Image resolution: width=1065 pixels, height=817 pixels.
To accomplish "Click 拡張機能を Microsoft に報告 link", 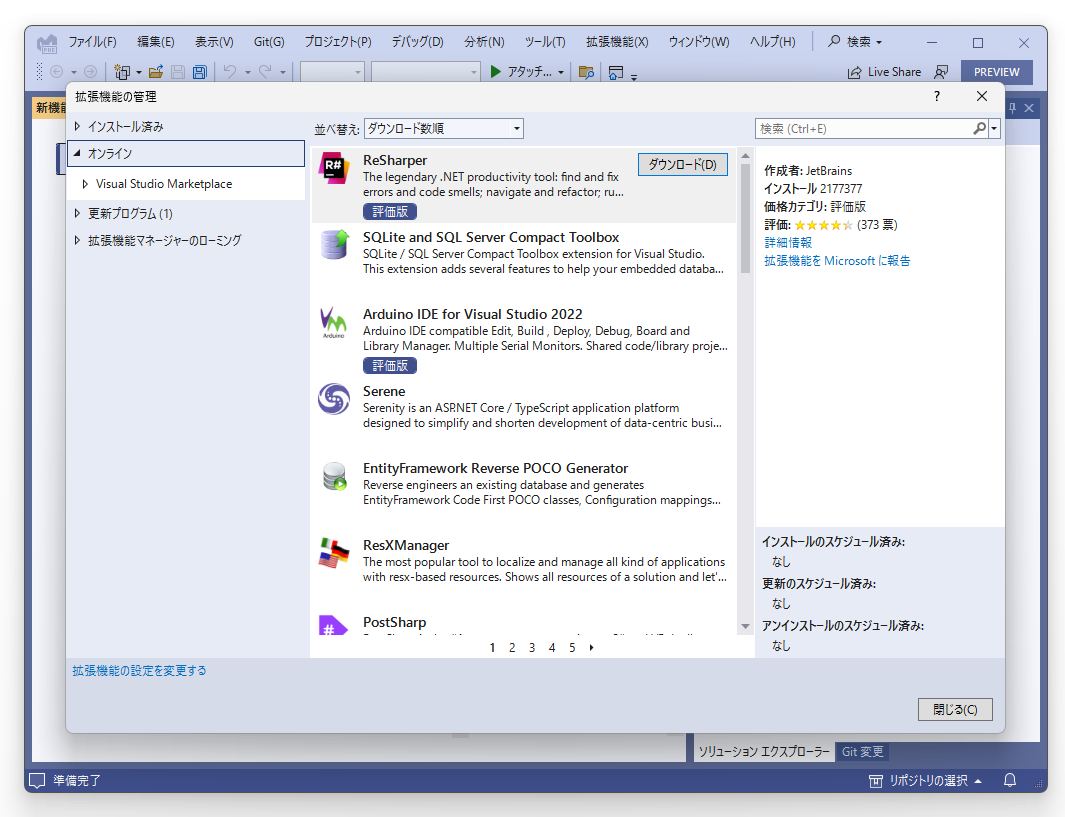I will 837,261.
